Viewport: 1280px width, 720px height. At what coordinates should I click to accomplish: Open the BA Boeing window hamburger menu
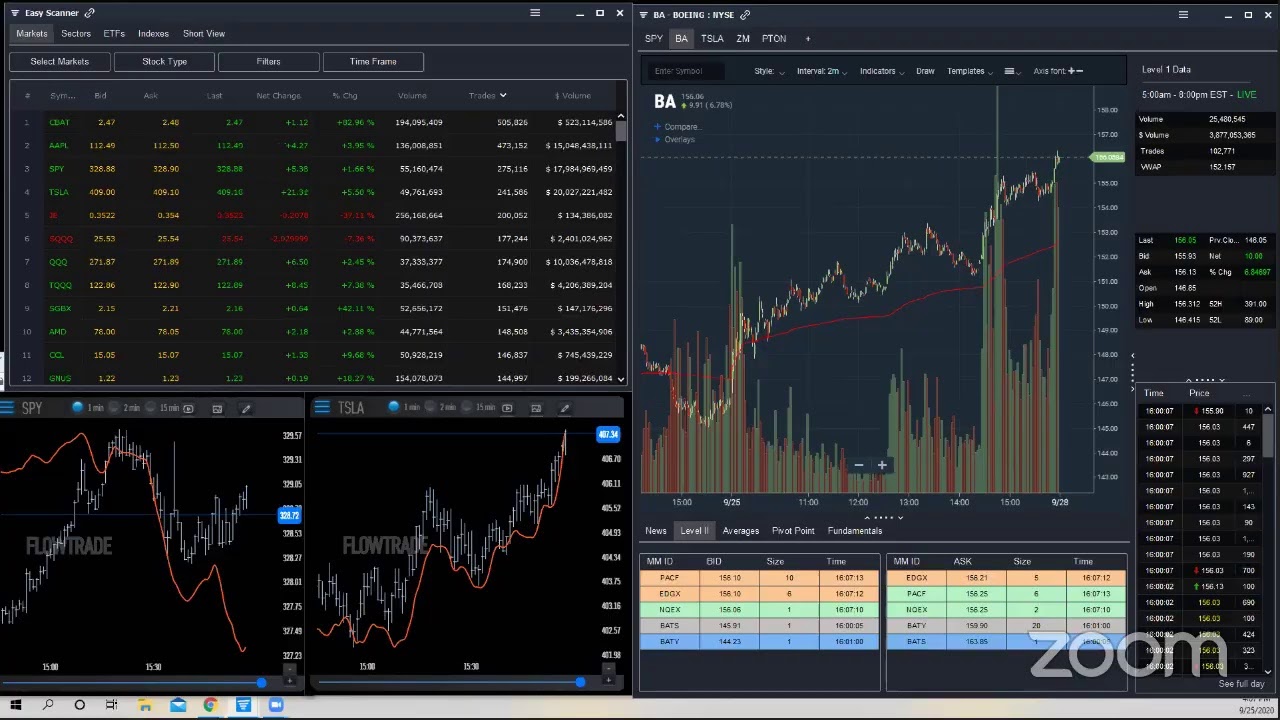coord(1183,15)
